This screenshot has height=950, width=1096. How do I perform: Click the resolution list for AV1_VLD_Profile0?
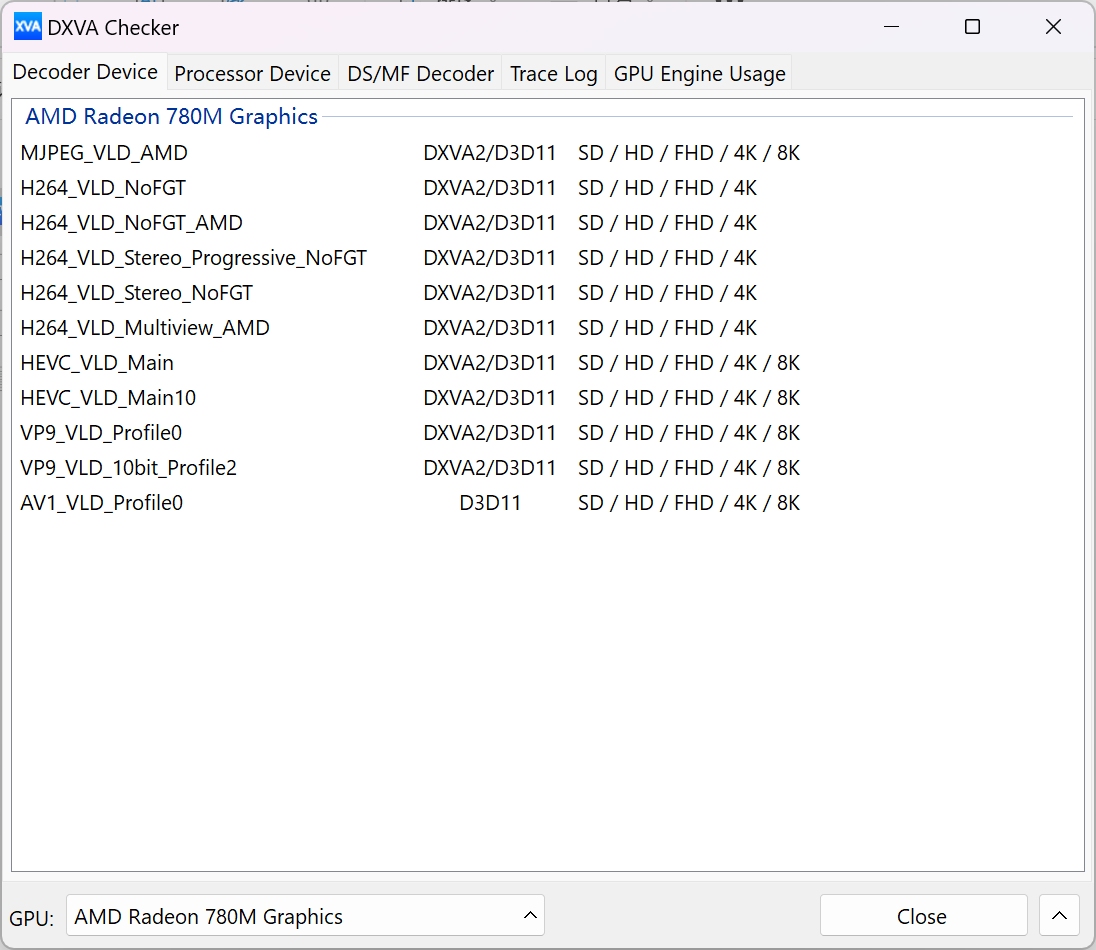tap(688, 503)
